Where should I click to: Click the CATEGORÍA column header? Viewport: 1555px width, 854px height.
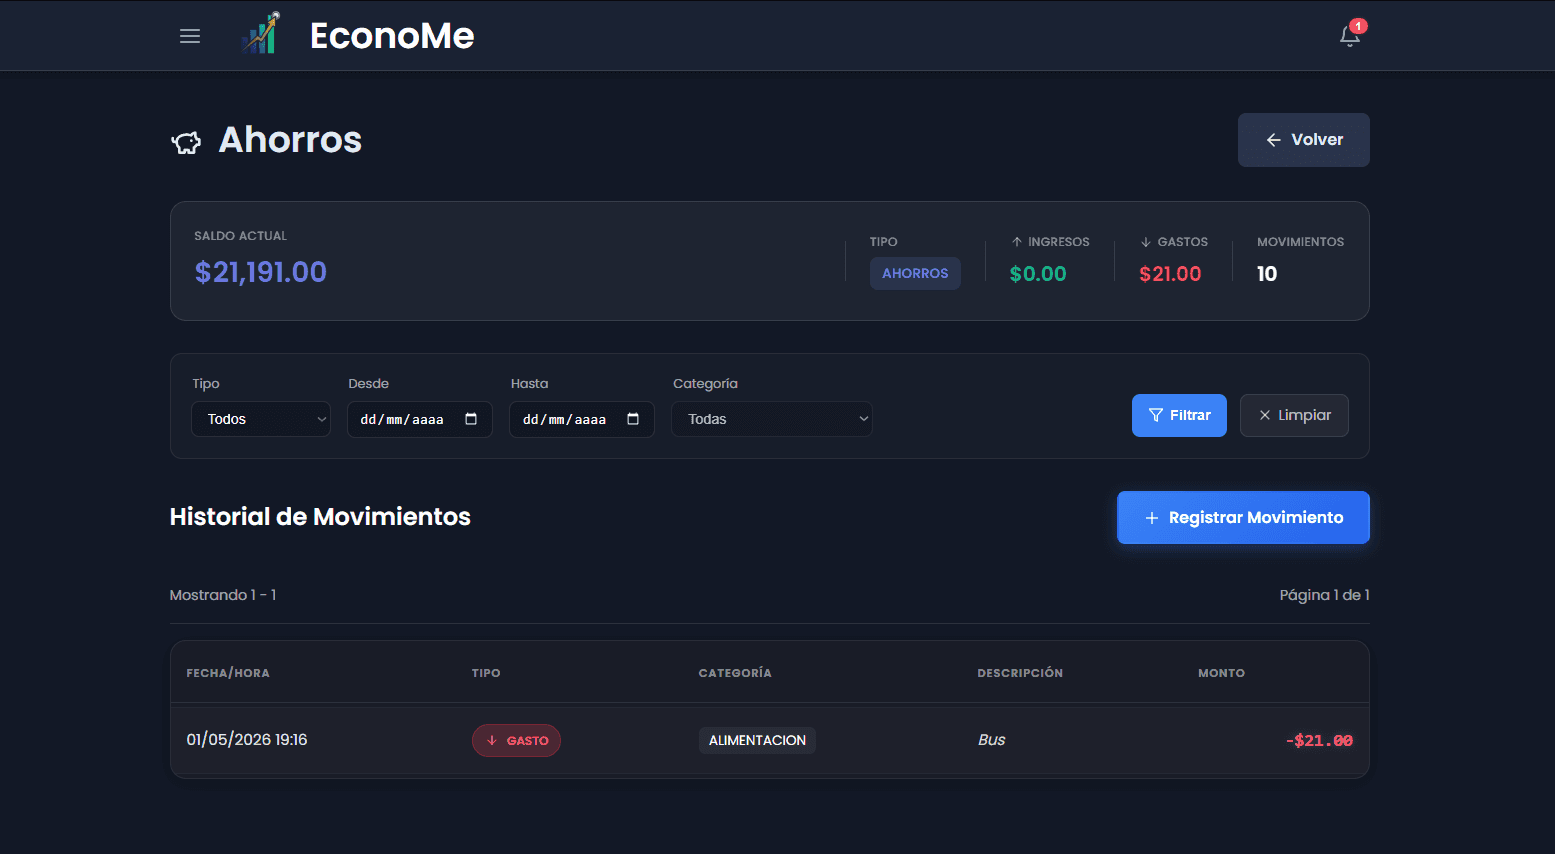(735, 673)
